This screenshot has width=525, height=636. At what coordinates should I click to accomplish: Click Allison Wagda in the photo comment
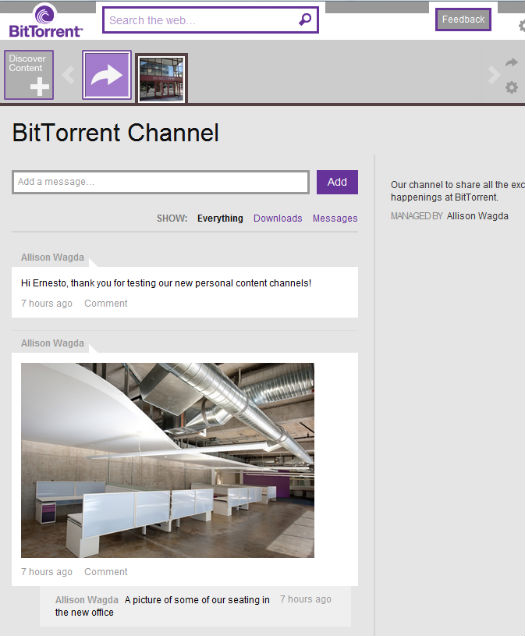pos(87,599)
